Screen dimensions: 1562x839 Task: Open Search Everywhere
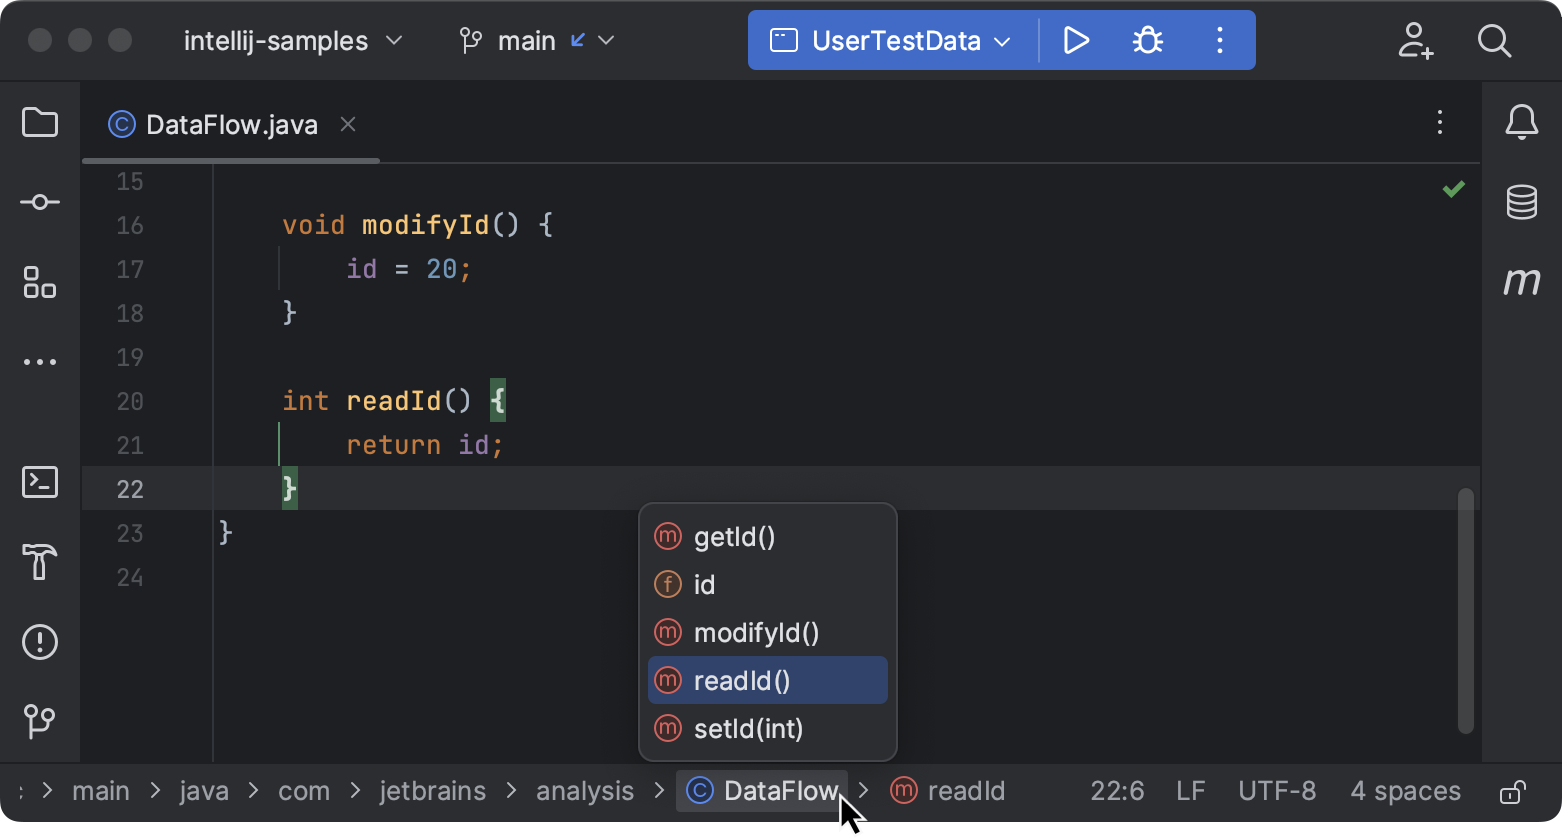[1494, 41]
